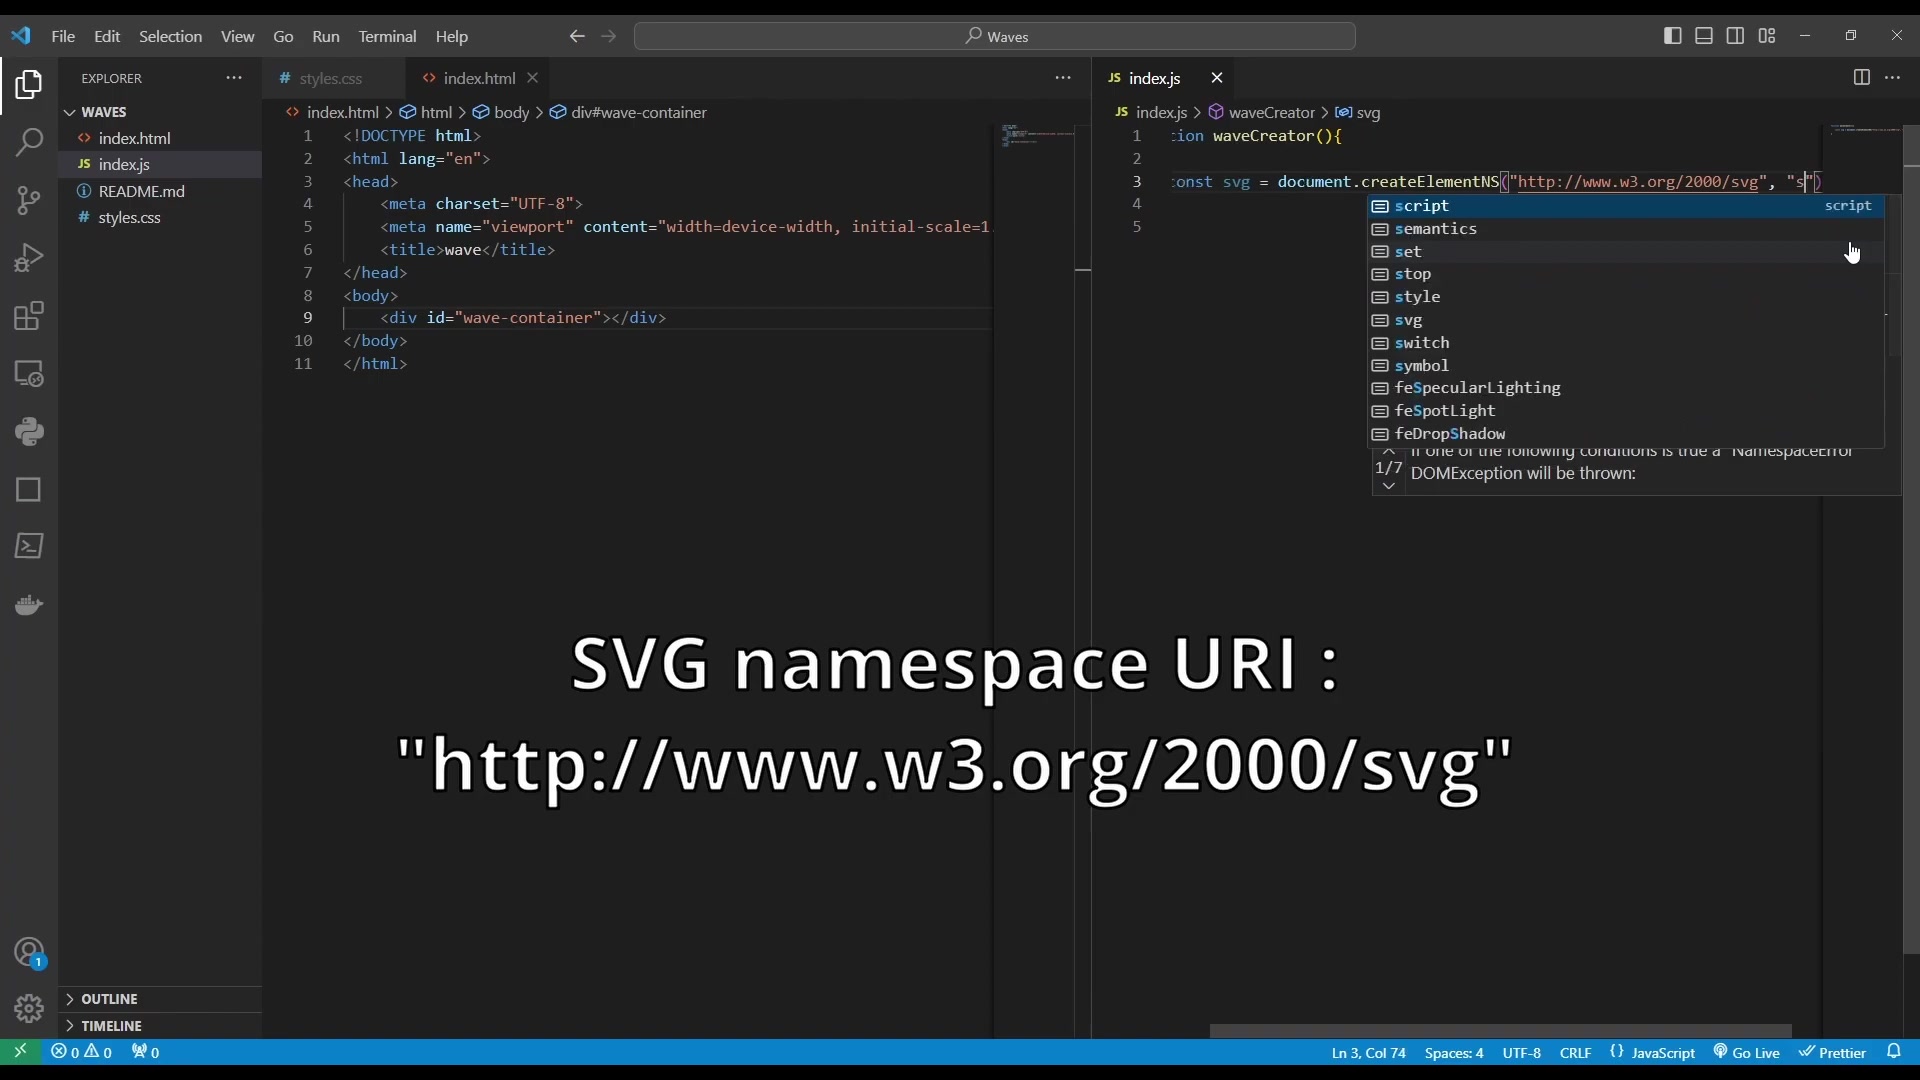Select encoding UTF-8 in status bar
Viewport: 1920px width, 1080px height.
[x=1521, y=1052]
